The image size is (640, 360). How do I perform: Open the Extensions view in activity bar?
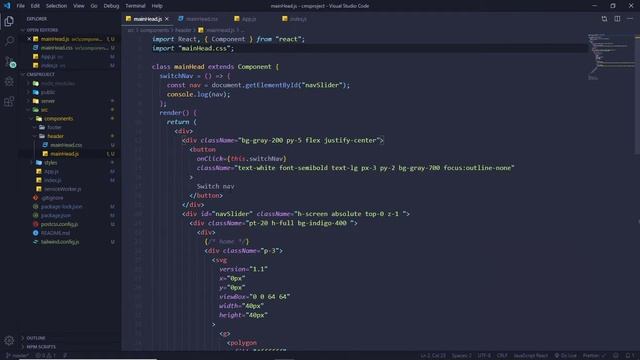(x=9, y=101)
